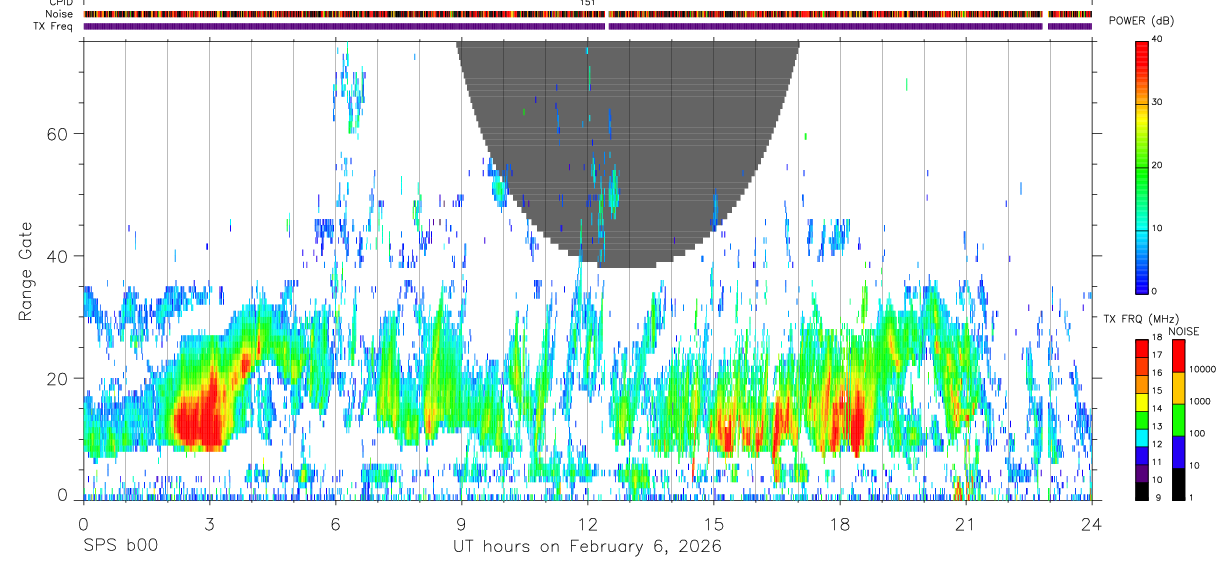Image resolution: width=1228 pixels, height=567 pixels.
Task: Click the "15" tick on the UT hours axis
Action: click(x=714, y=523)
